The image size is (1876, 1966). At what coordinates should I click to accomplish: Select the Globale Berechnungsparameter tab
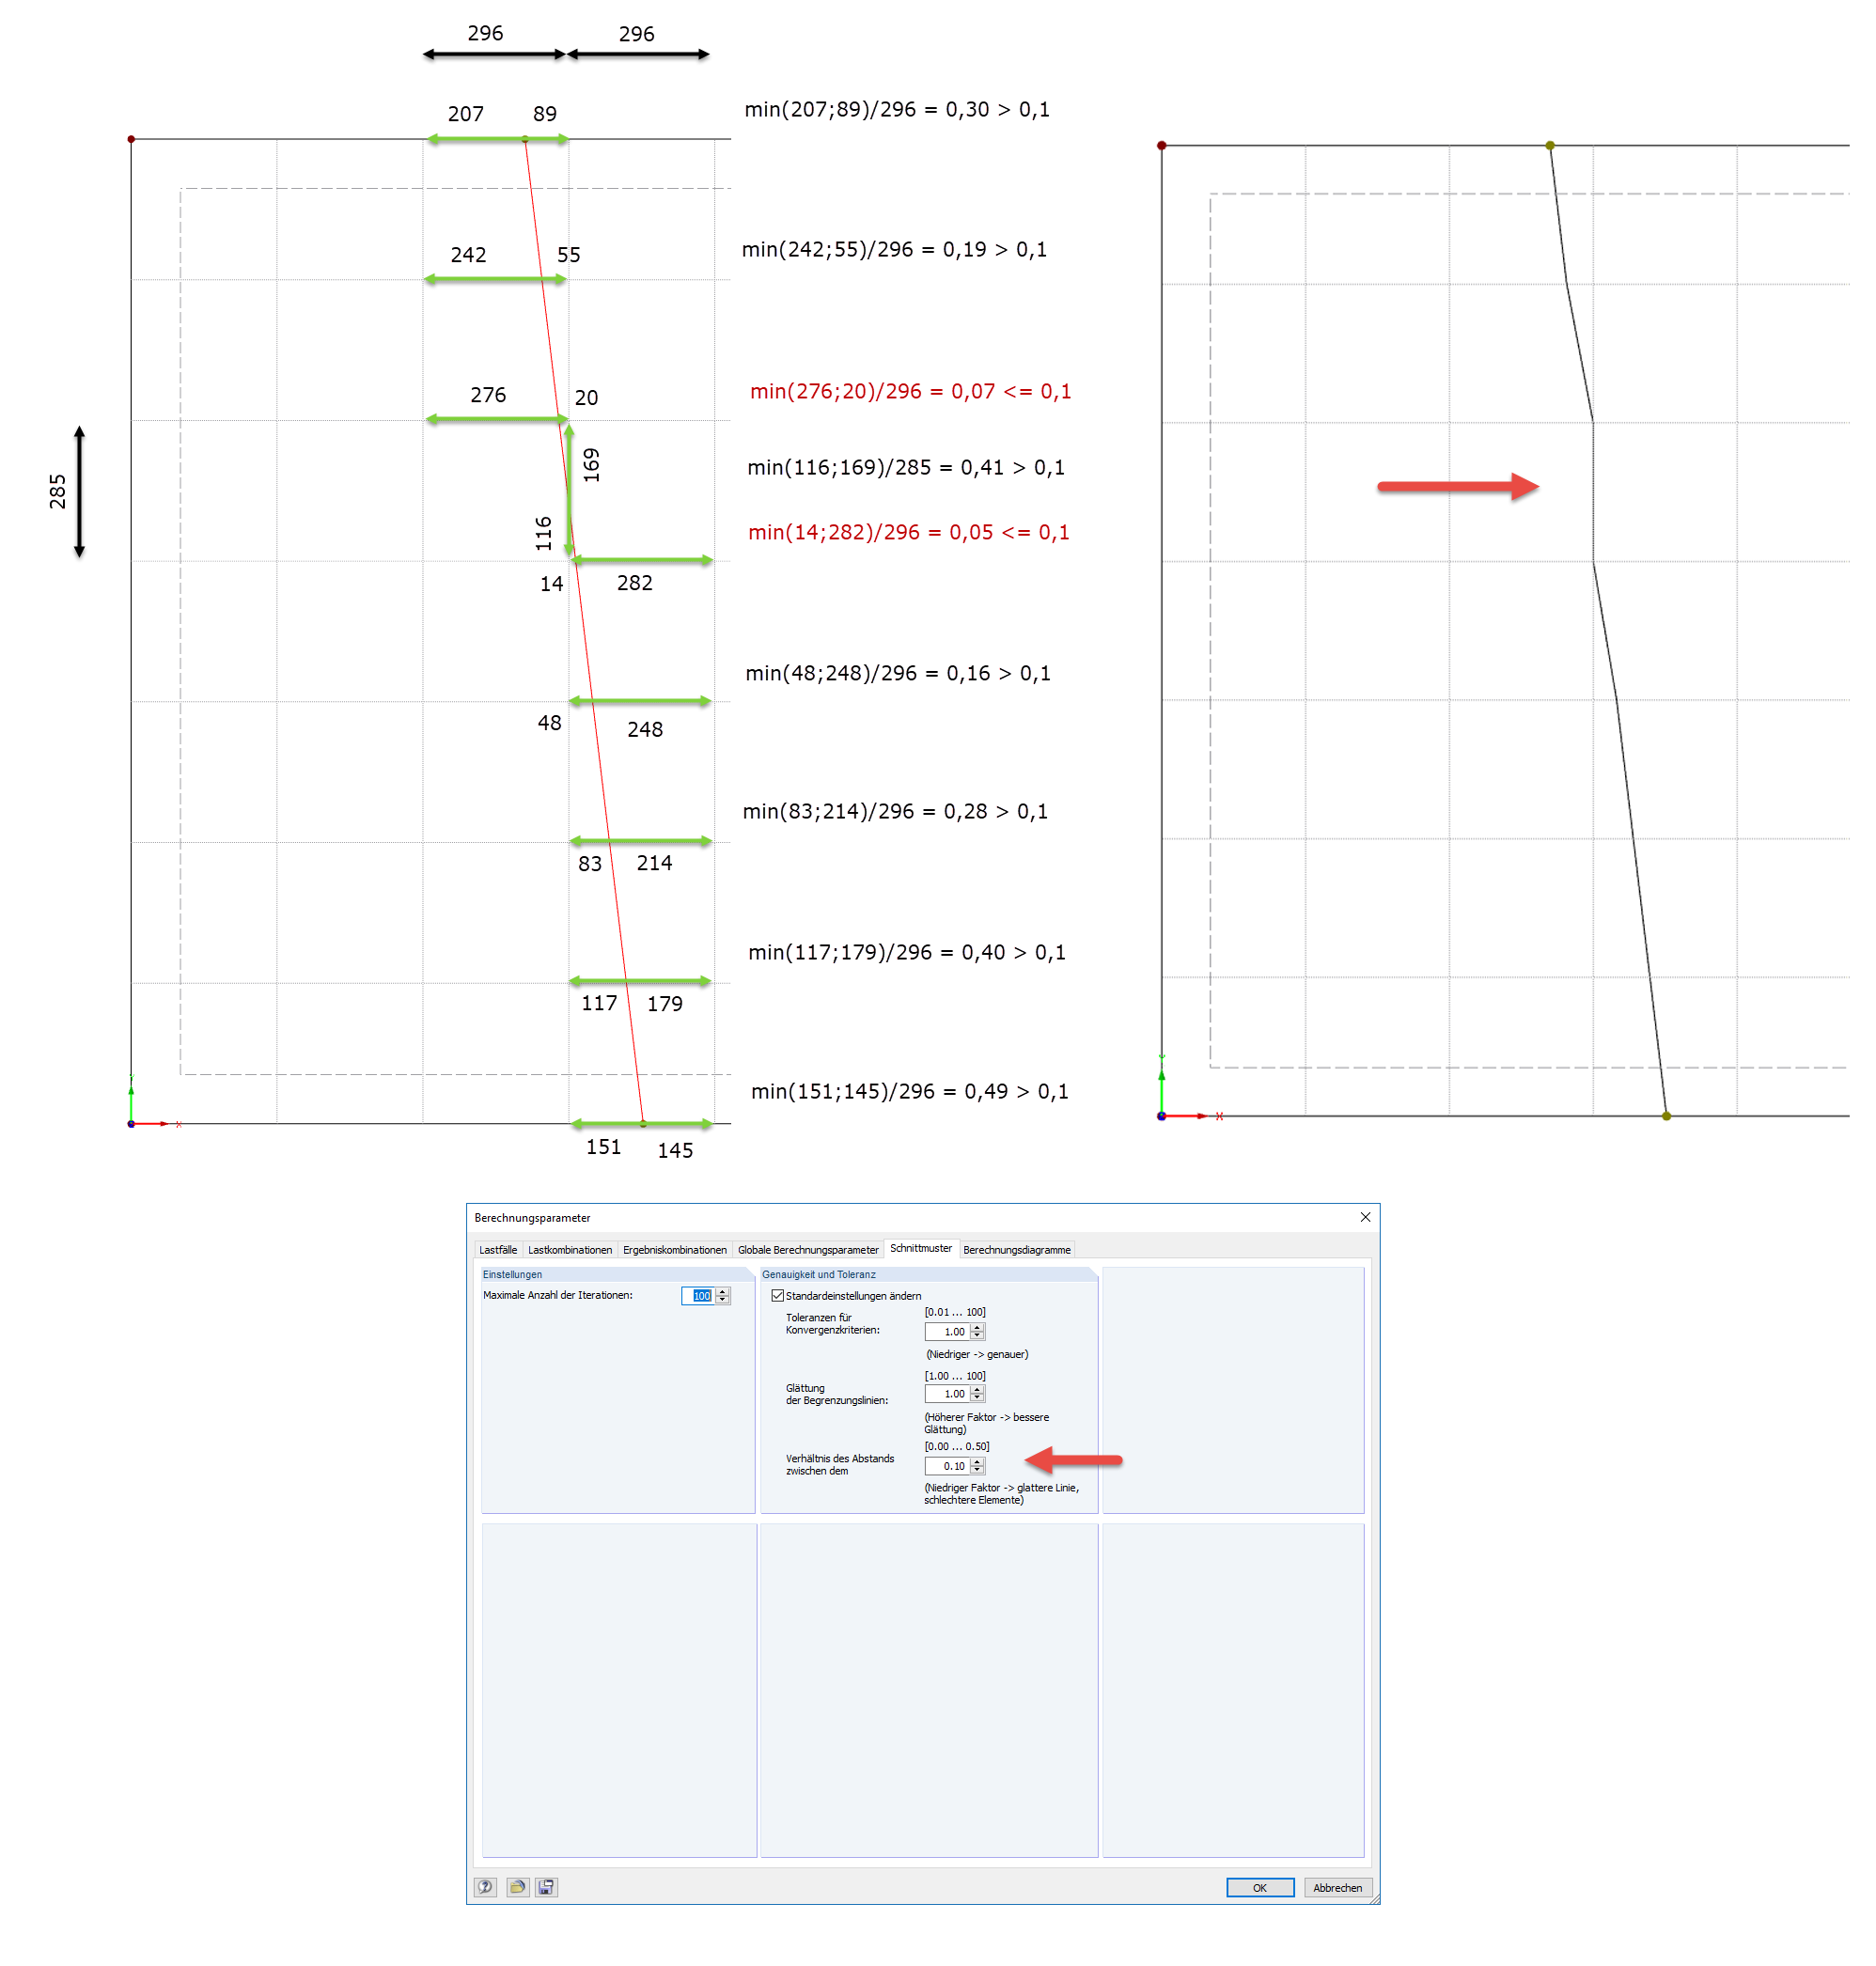807,1250
